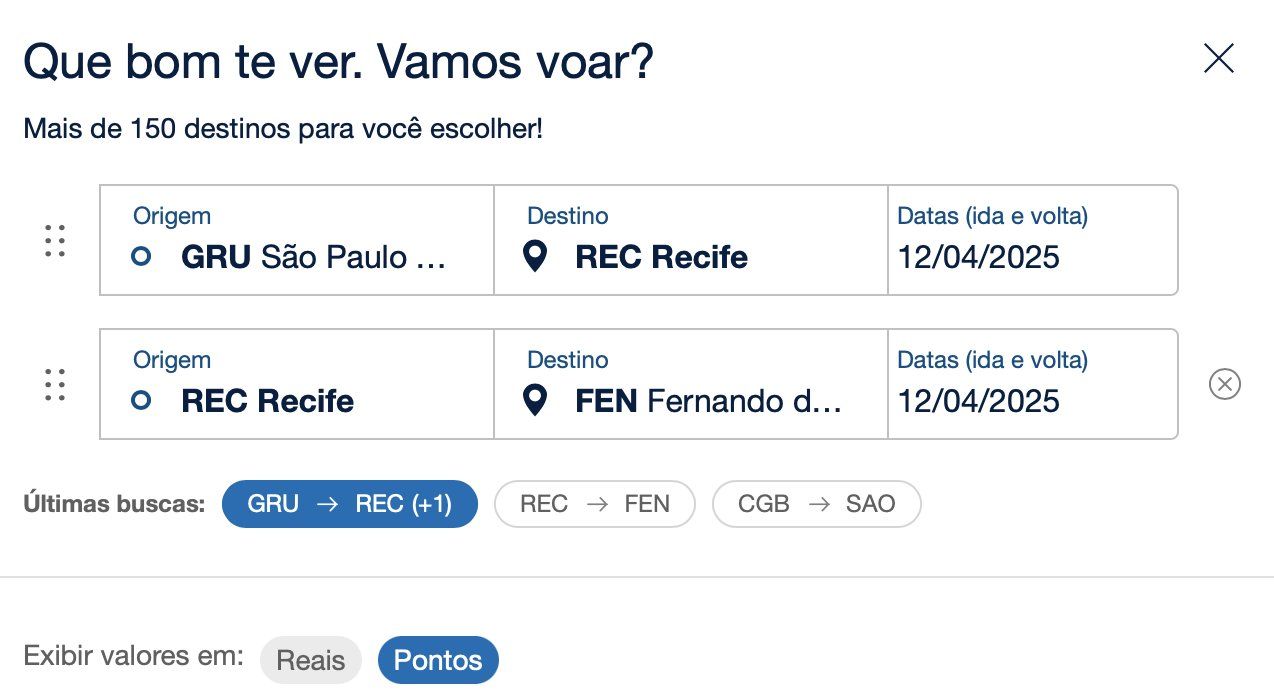This screenshot has height=698, width=1274.
Task: Click the origin circle icon beside REC Recife
Action: [141, 401]
